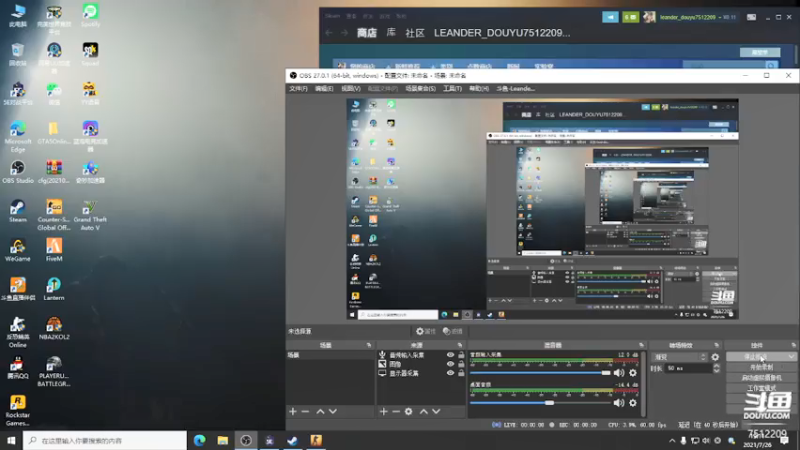Screen dimensions: 800x450
Task: Click Steam user avatar thumbnail
Action: pyautogui.click(x=649, y=17)
